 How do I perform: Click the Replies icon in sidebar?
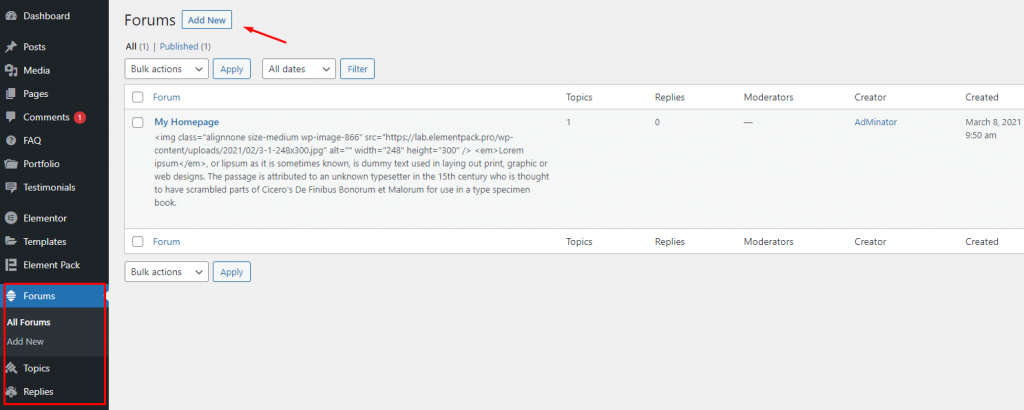pos(10,392)
